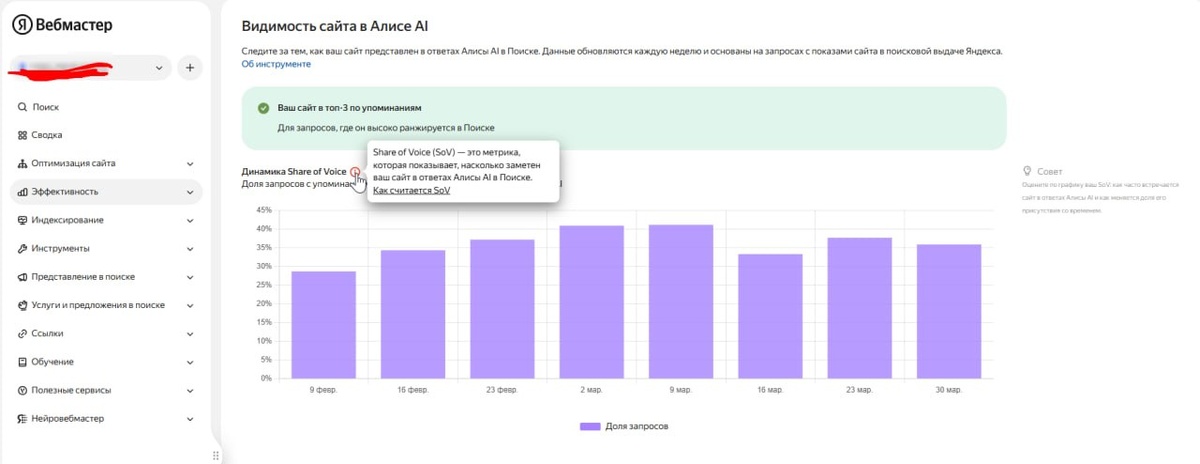Viewport: 1200px width, 464px height.
Task: Expand Услуги и предложения в поиске chevron
Action: coord(190,305)
